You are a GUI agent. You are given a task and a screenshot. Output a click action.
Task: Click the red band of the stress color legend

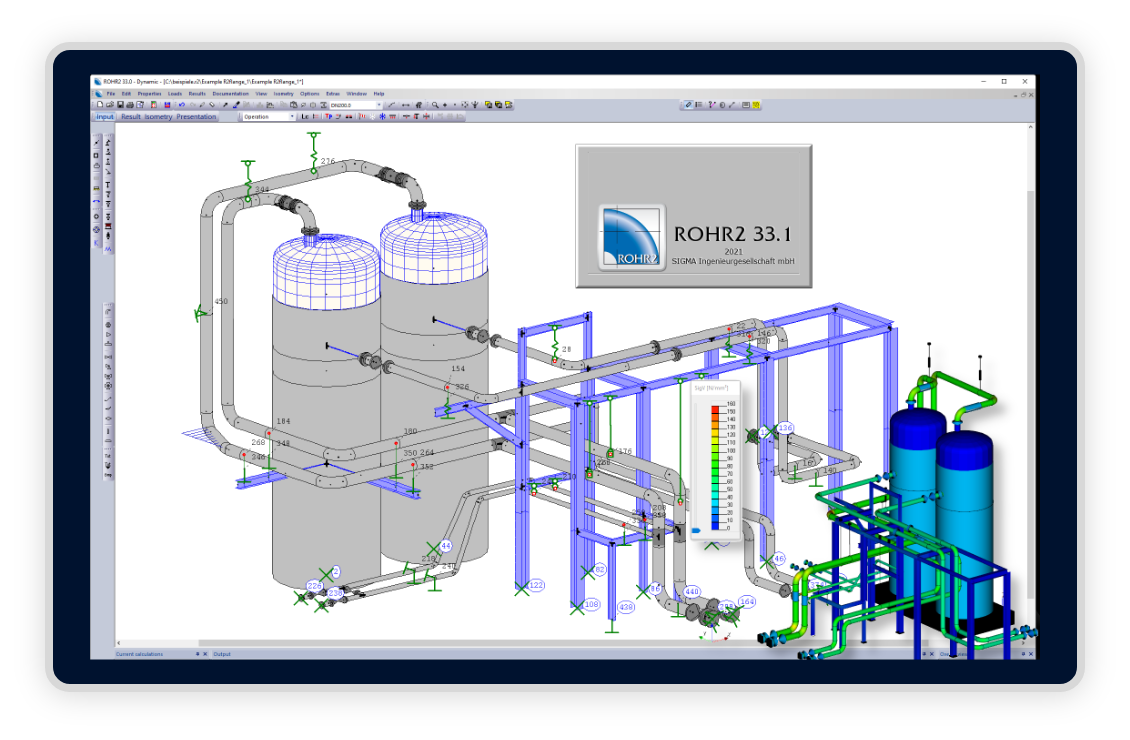[715, 409]
